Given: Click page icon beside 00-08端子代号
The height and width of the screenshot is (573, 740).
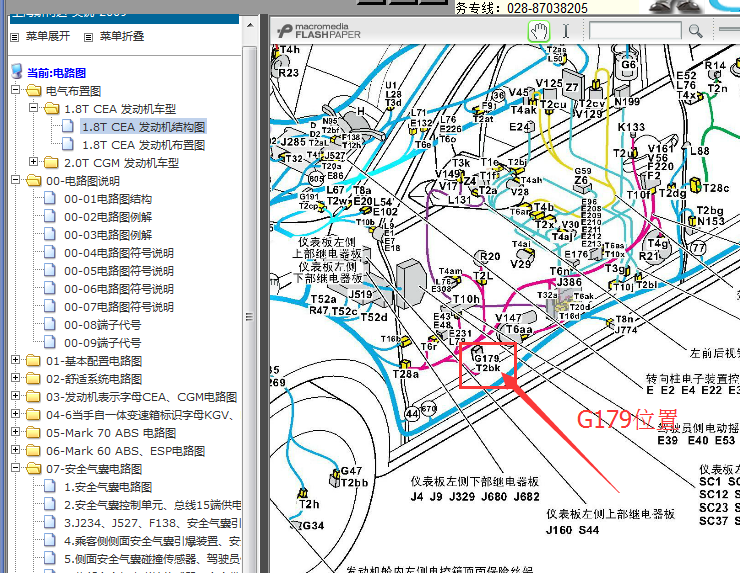Looking at the screenshot, I should [x=50, y=324].
